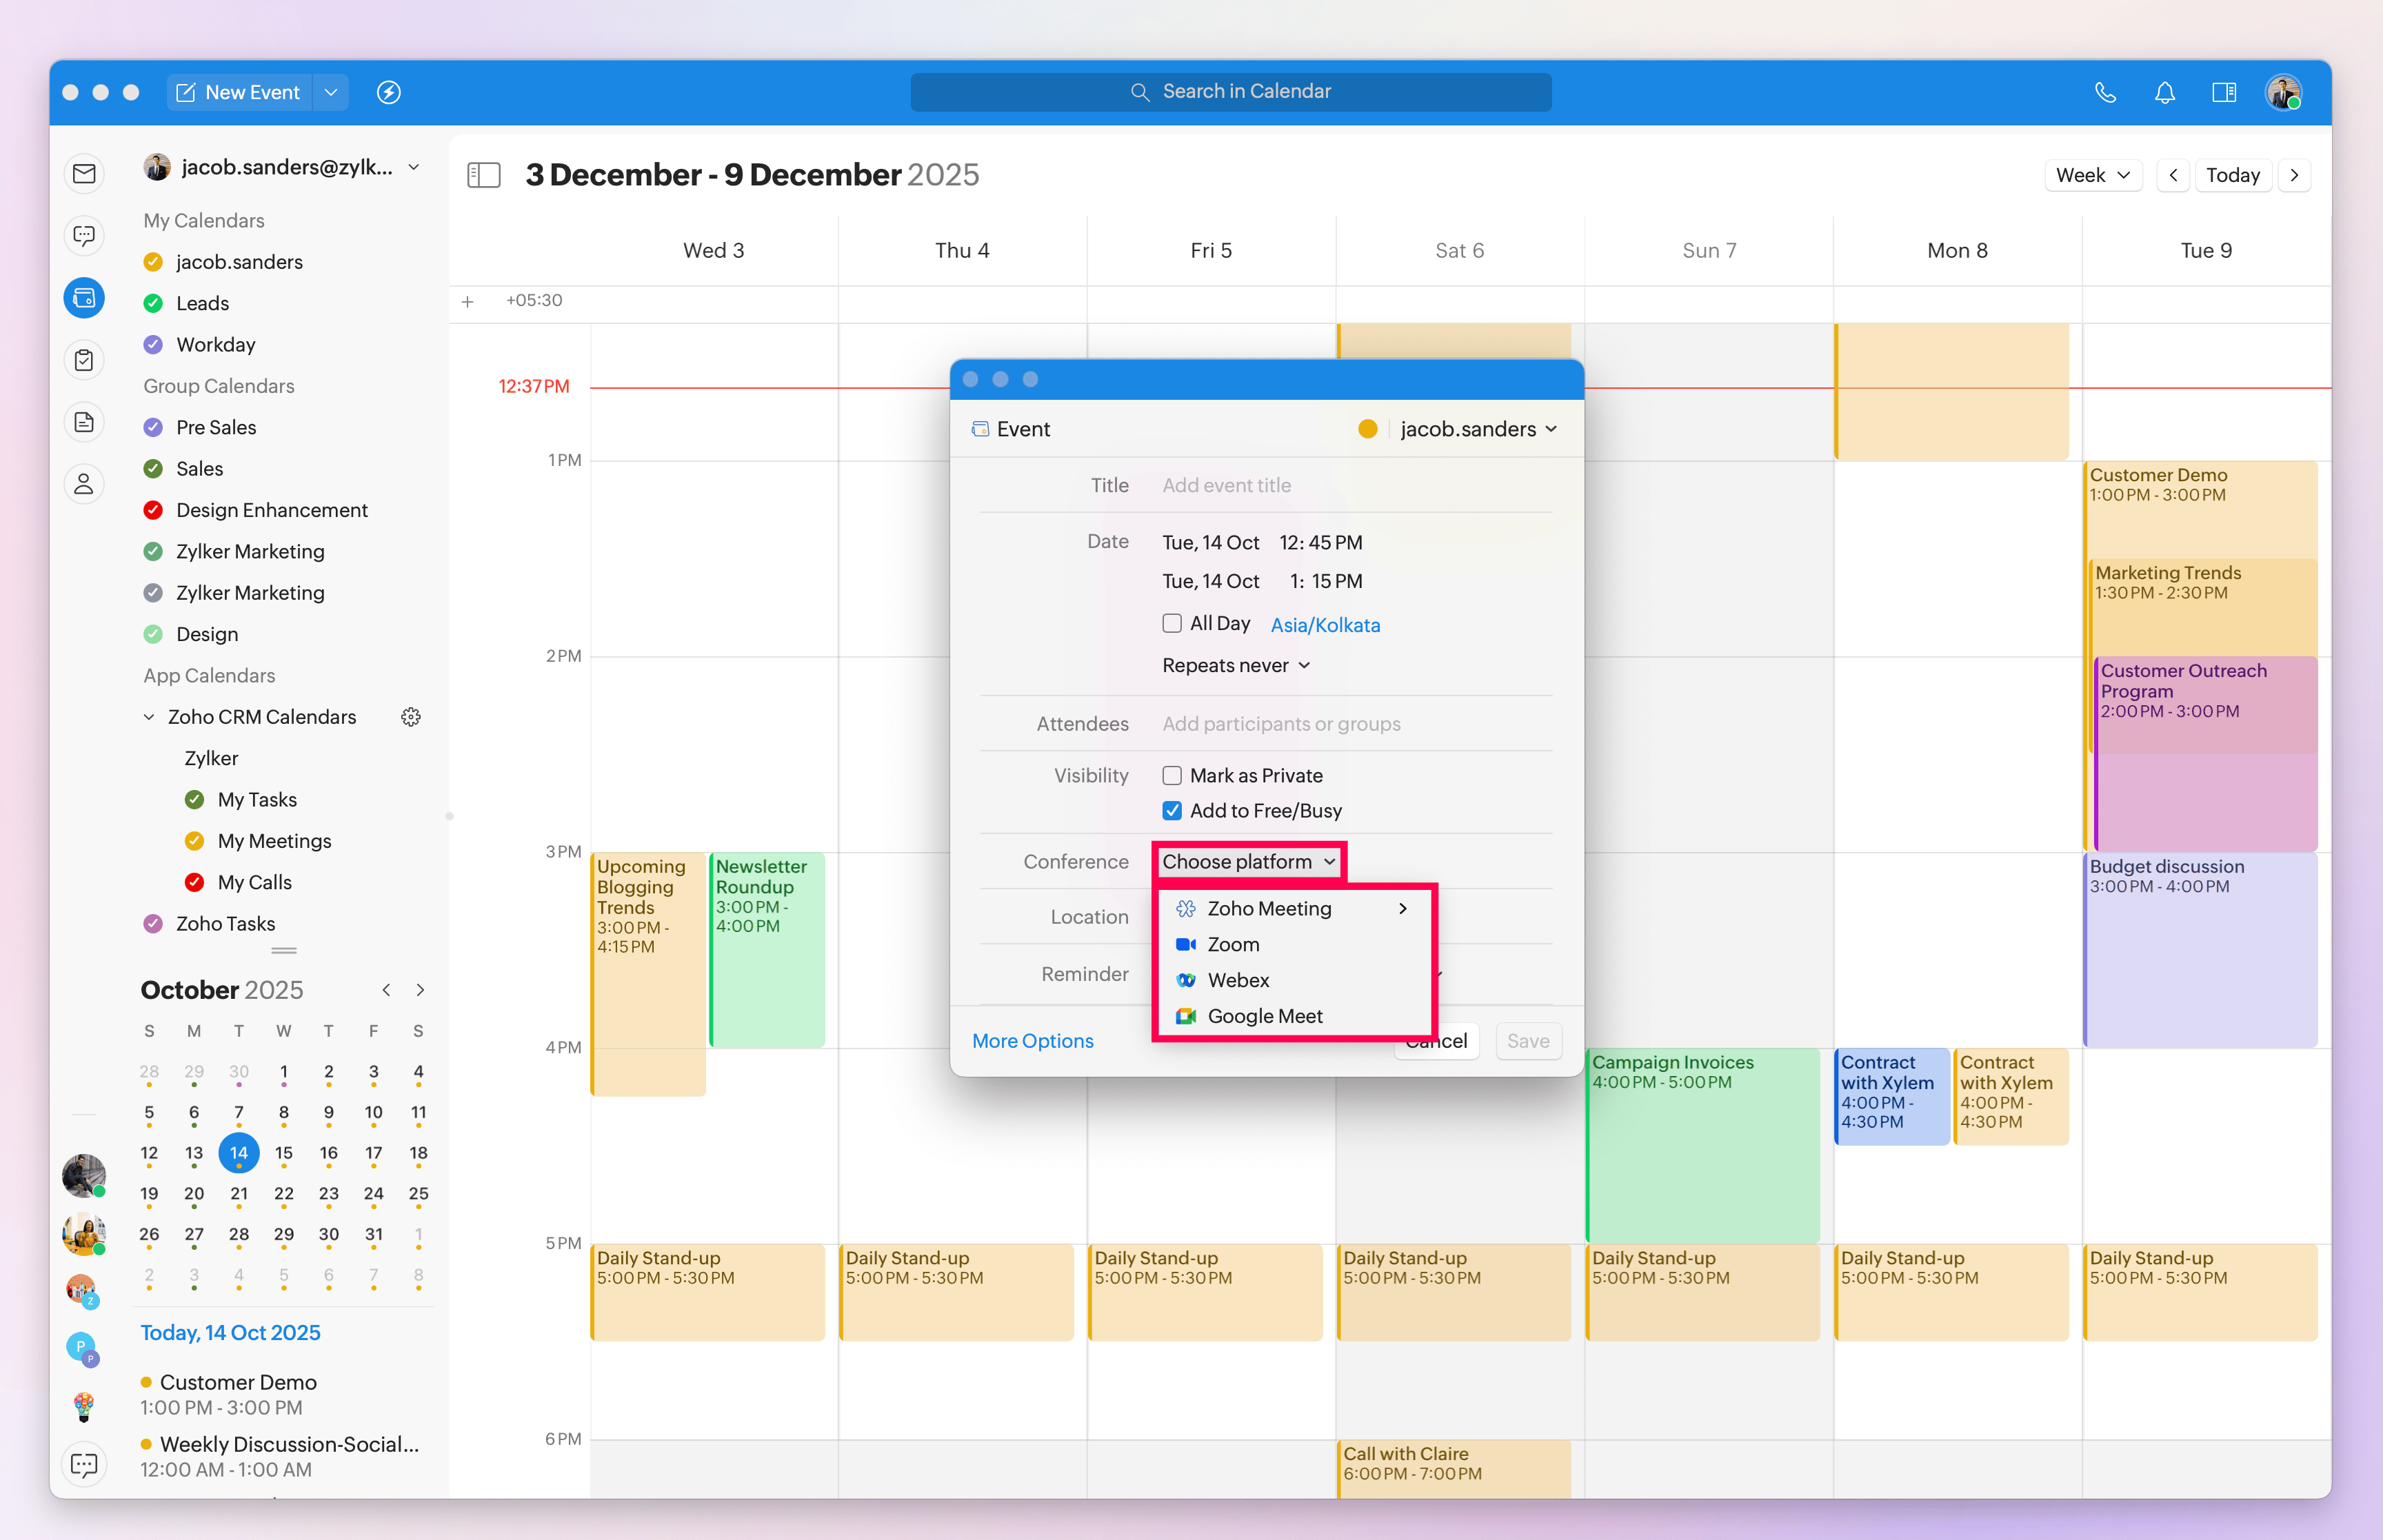Enable Mark as Private checkbox
The height and width of the screenshot is (1540, 2383).
click(1172, 775)
